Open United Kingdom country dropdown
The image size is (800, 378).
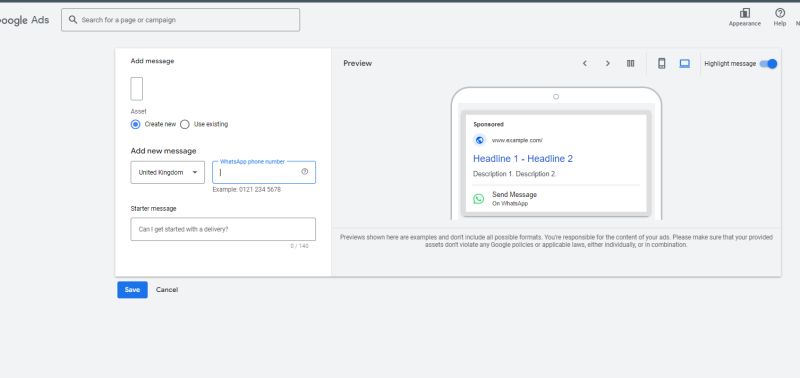[167, 172]
